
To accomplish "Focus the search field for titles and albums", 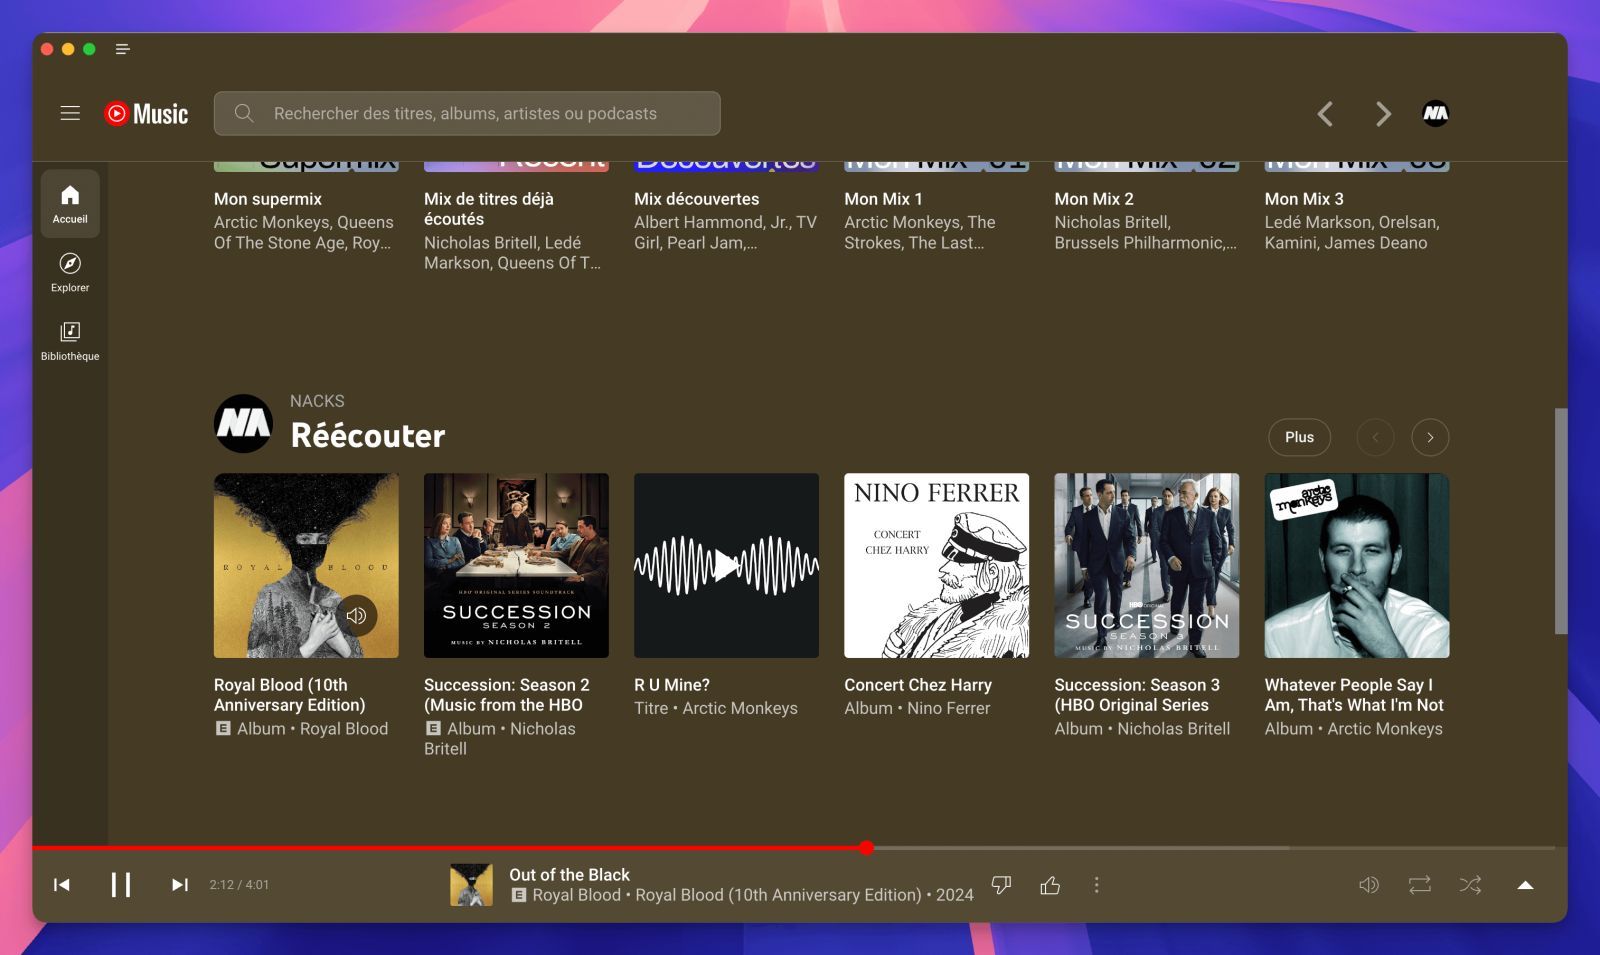I will pyautogui.click(x=467, y=113).
